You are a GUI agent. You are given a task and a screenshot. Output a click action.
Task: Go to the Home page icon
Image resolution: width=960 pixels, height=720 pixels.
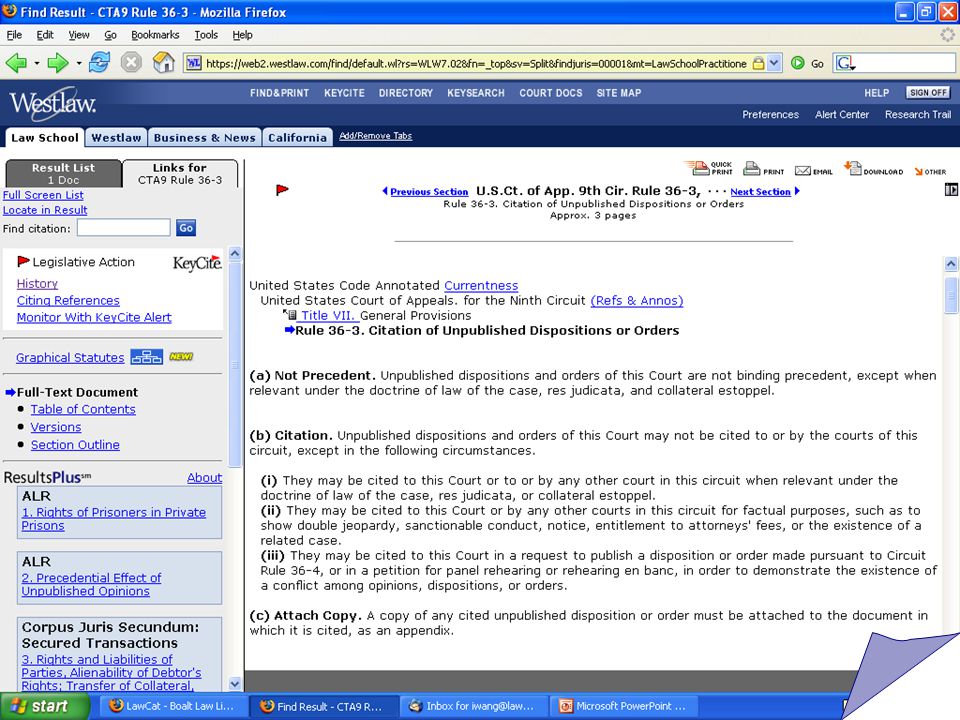[163, 62]
